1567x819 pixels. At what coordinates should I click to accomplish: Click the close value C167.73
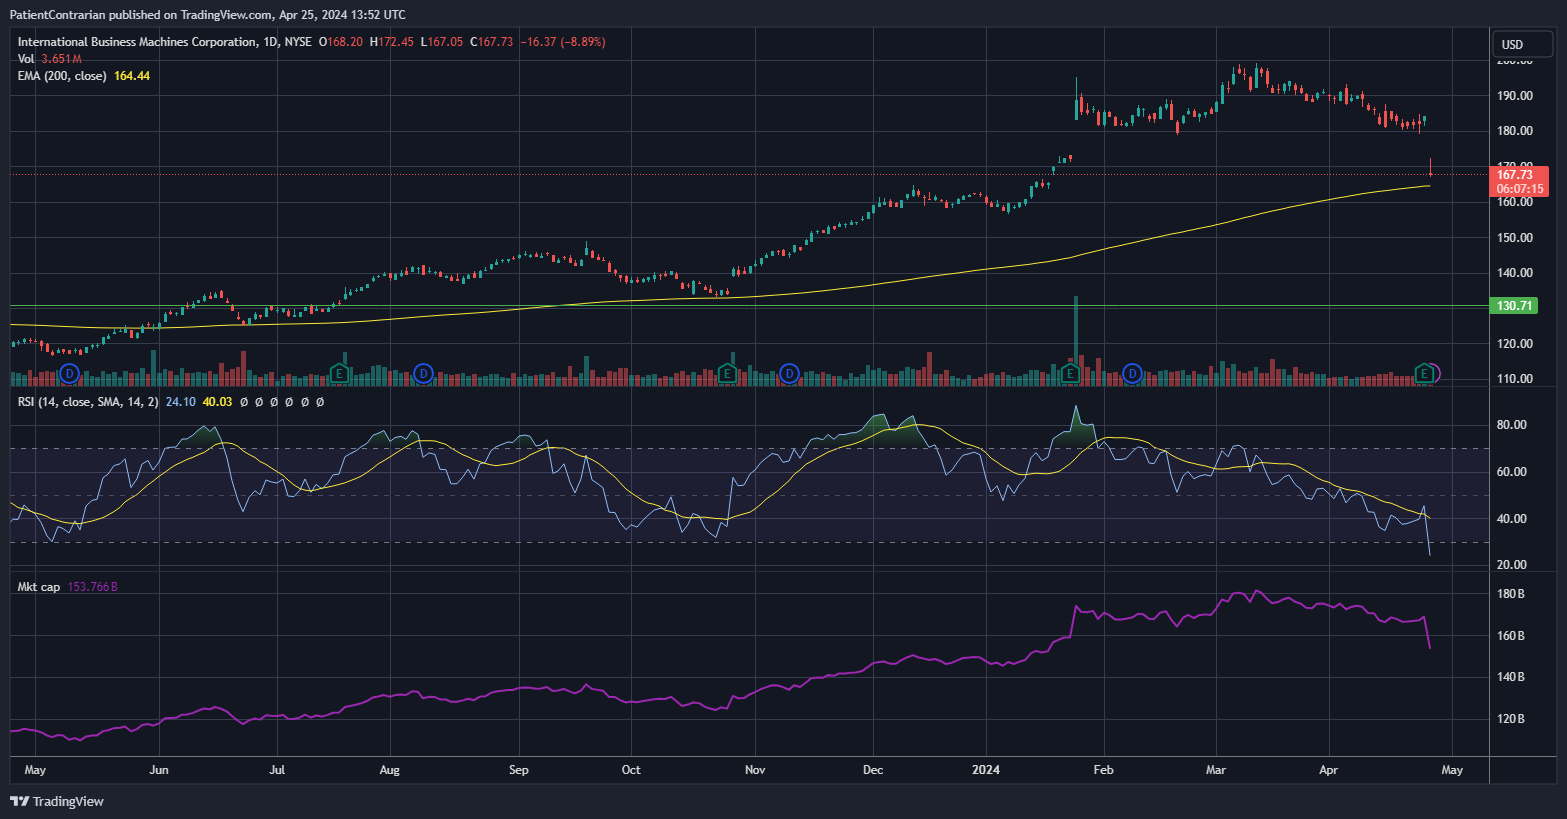(492, 42)
